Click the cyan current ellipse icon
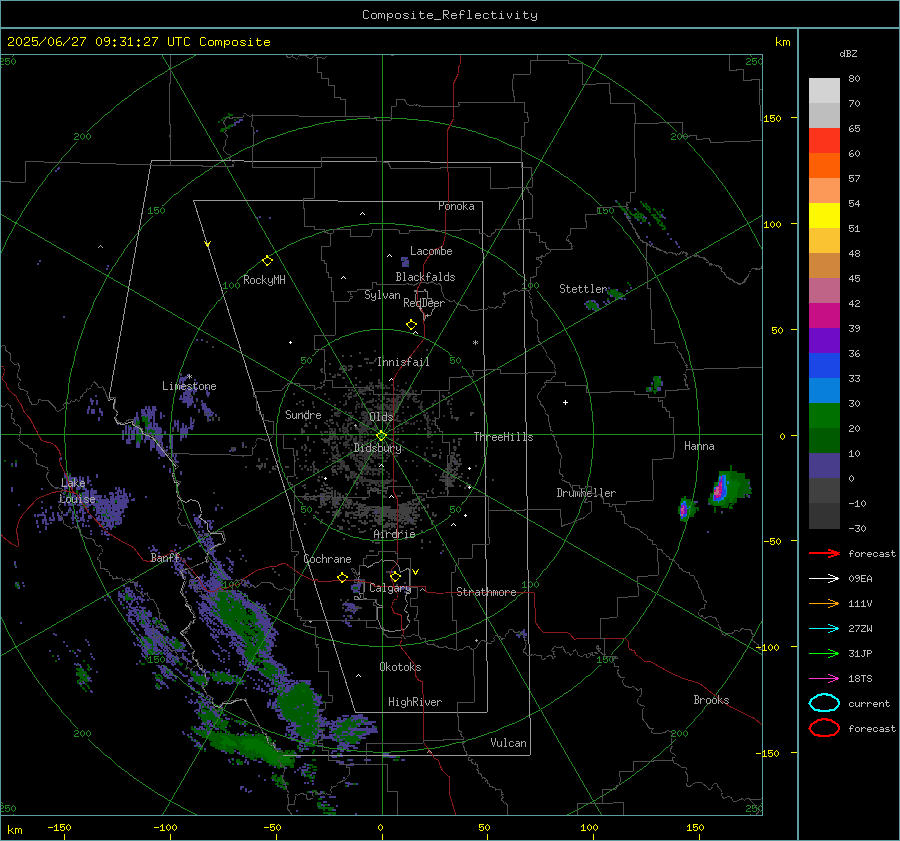 point(824,703)
